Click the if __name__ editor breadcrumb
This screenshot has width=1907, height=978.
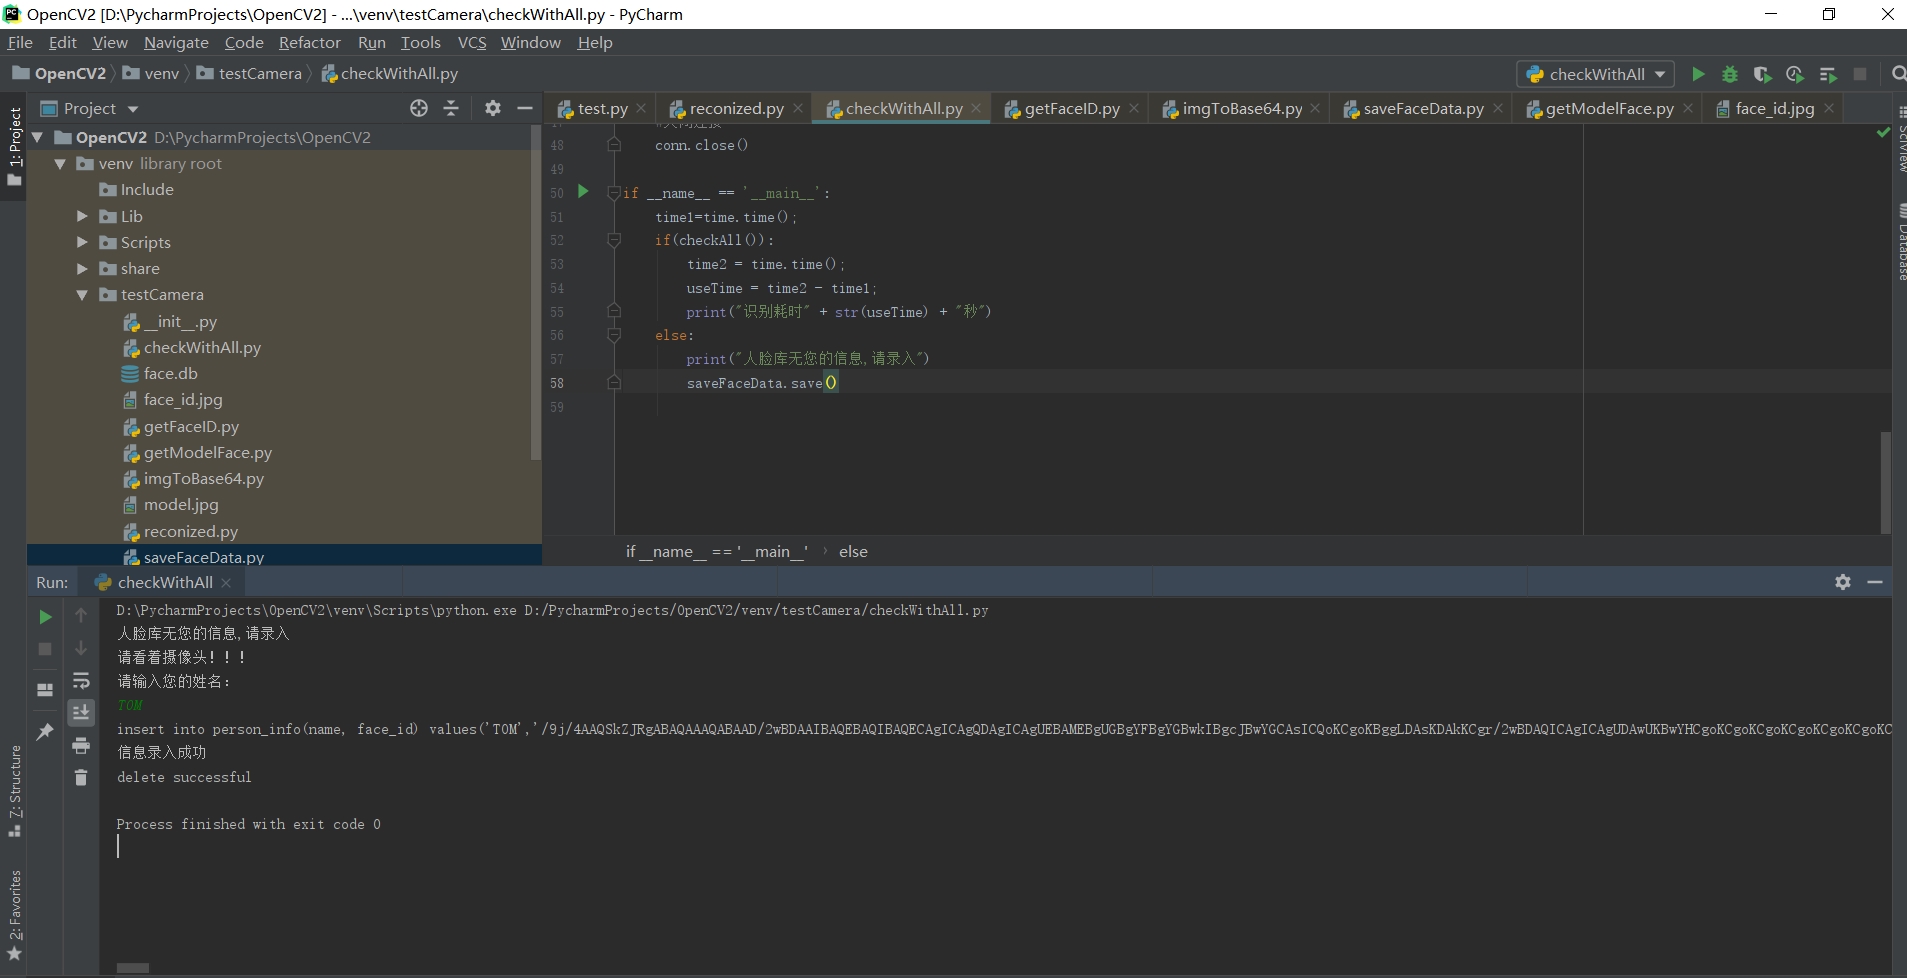tap(717, 551)
